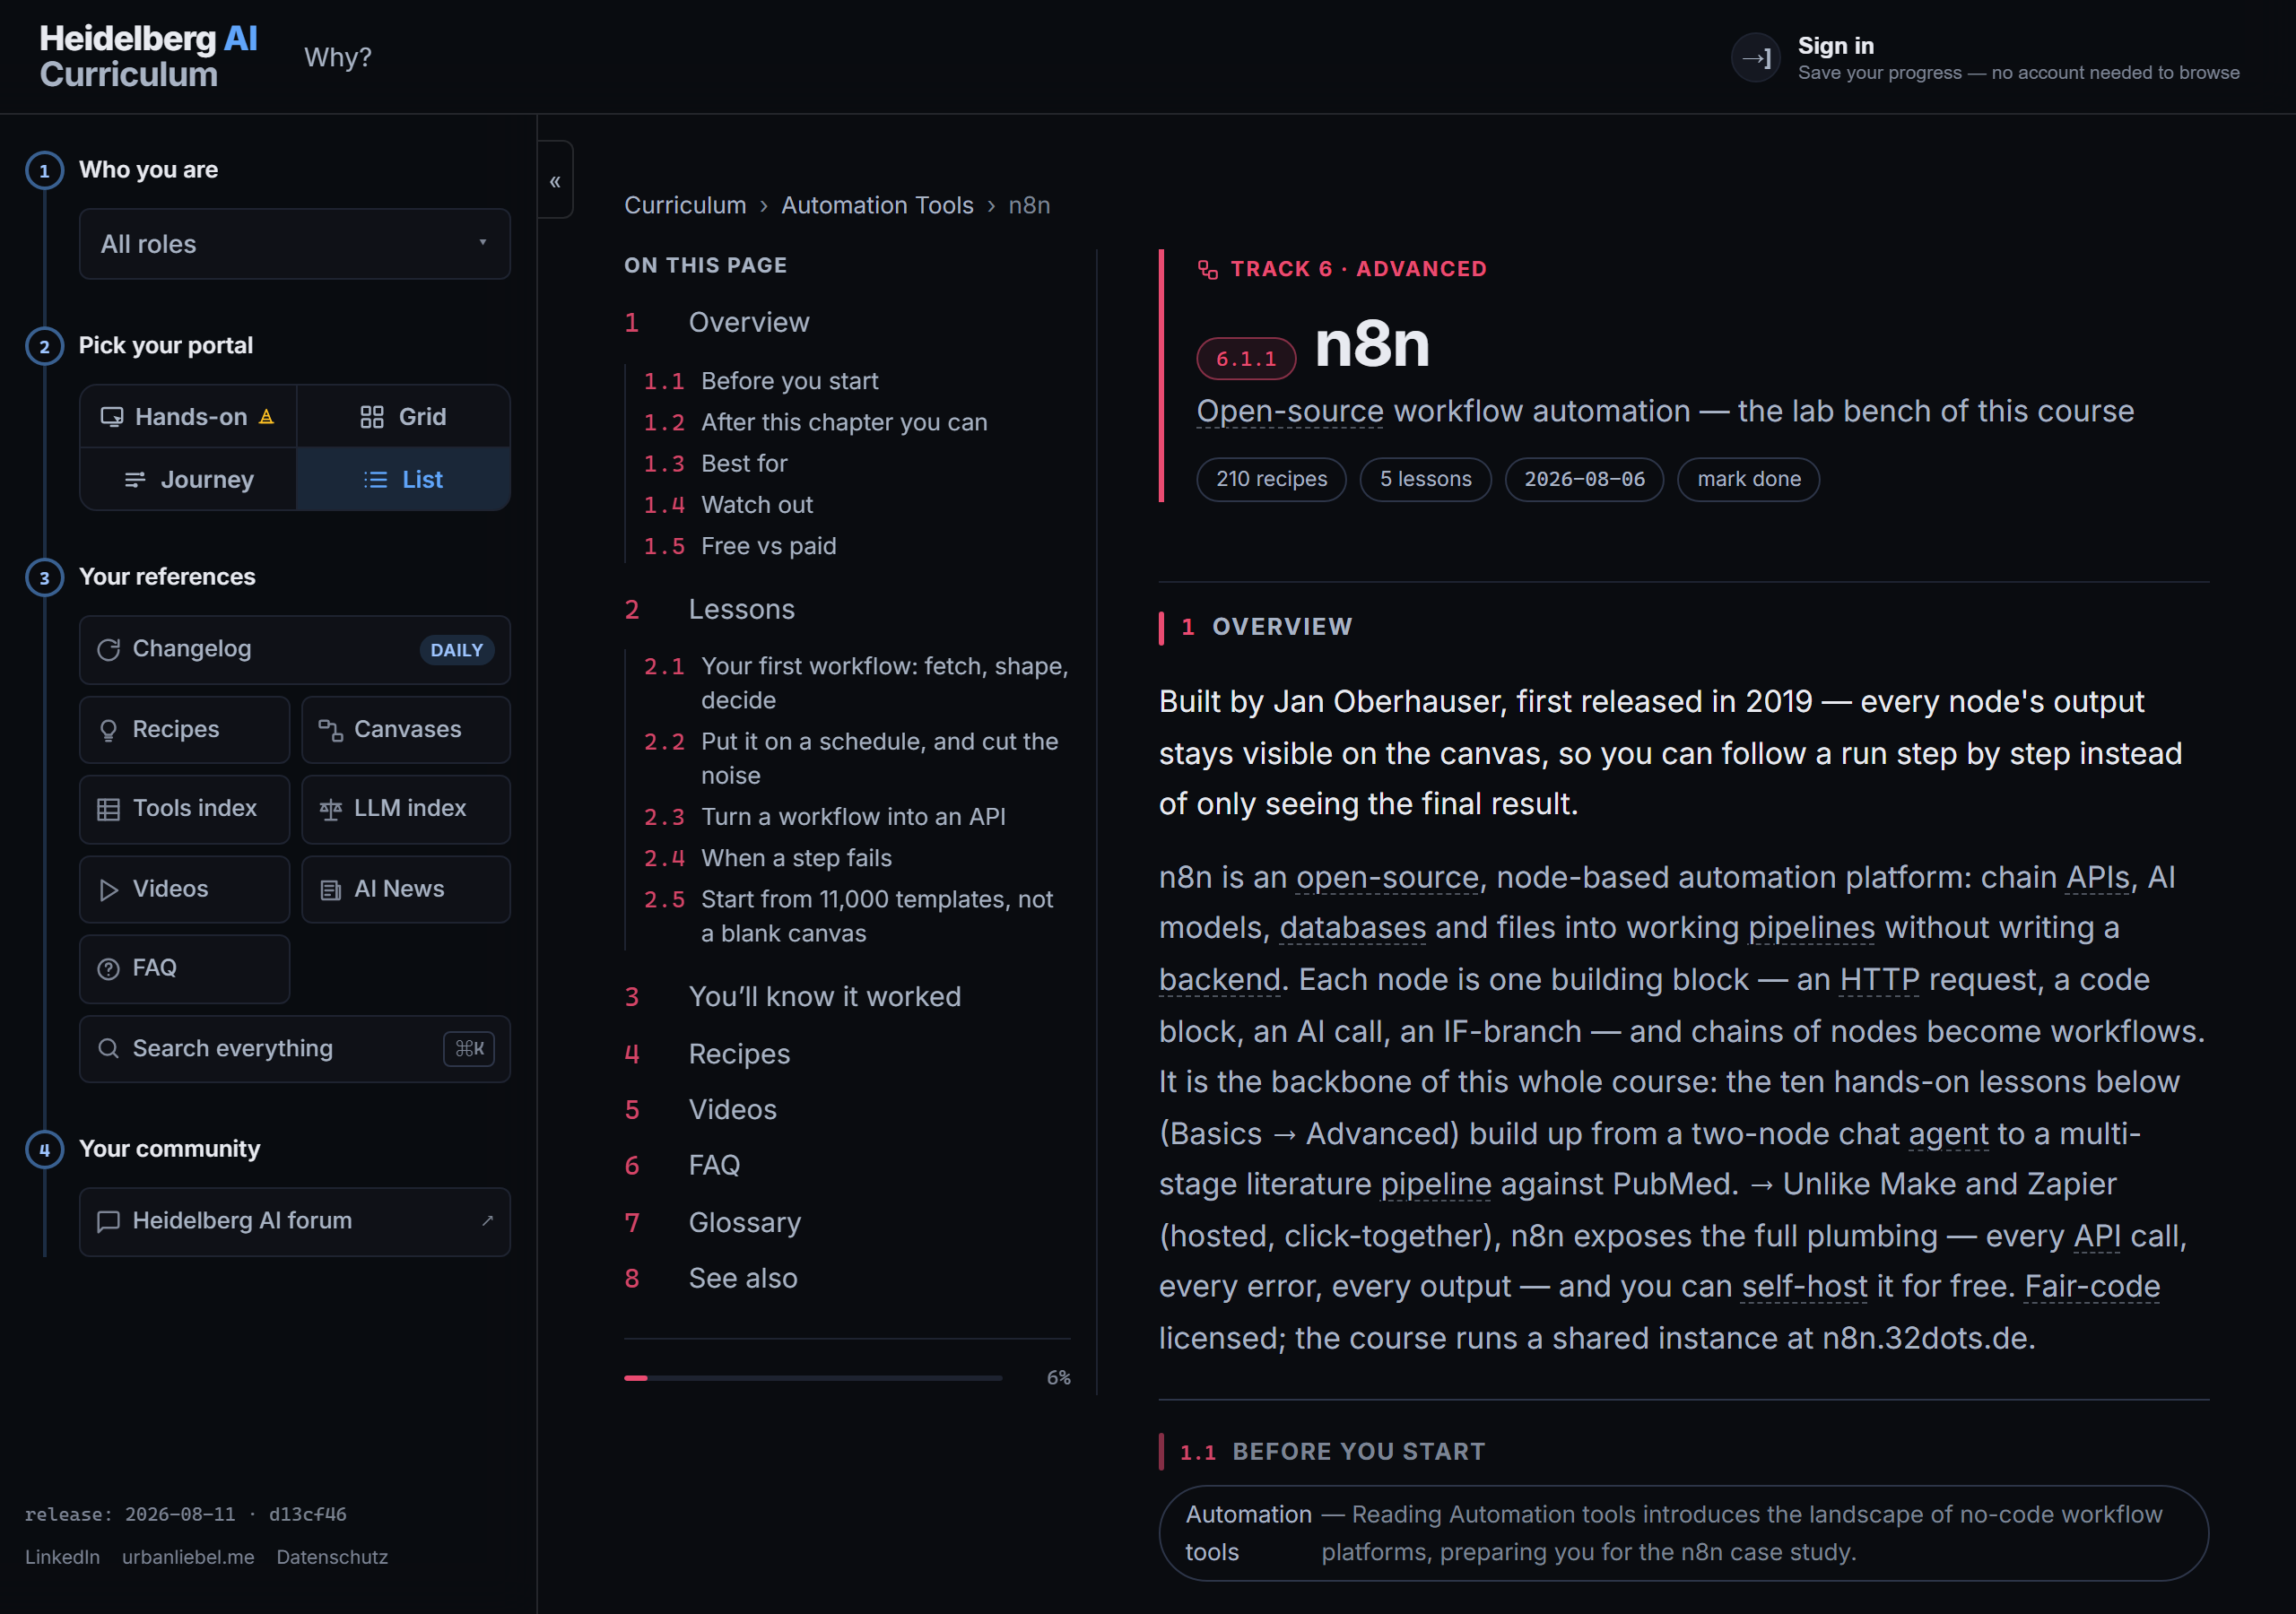Click the 5 lessons pill
This screenshot has height=1614, width=2296.
click(1425, 479)
